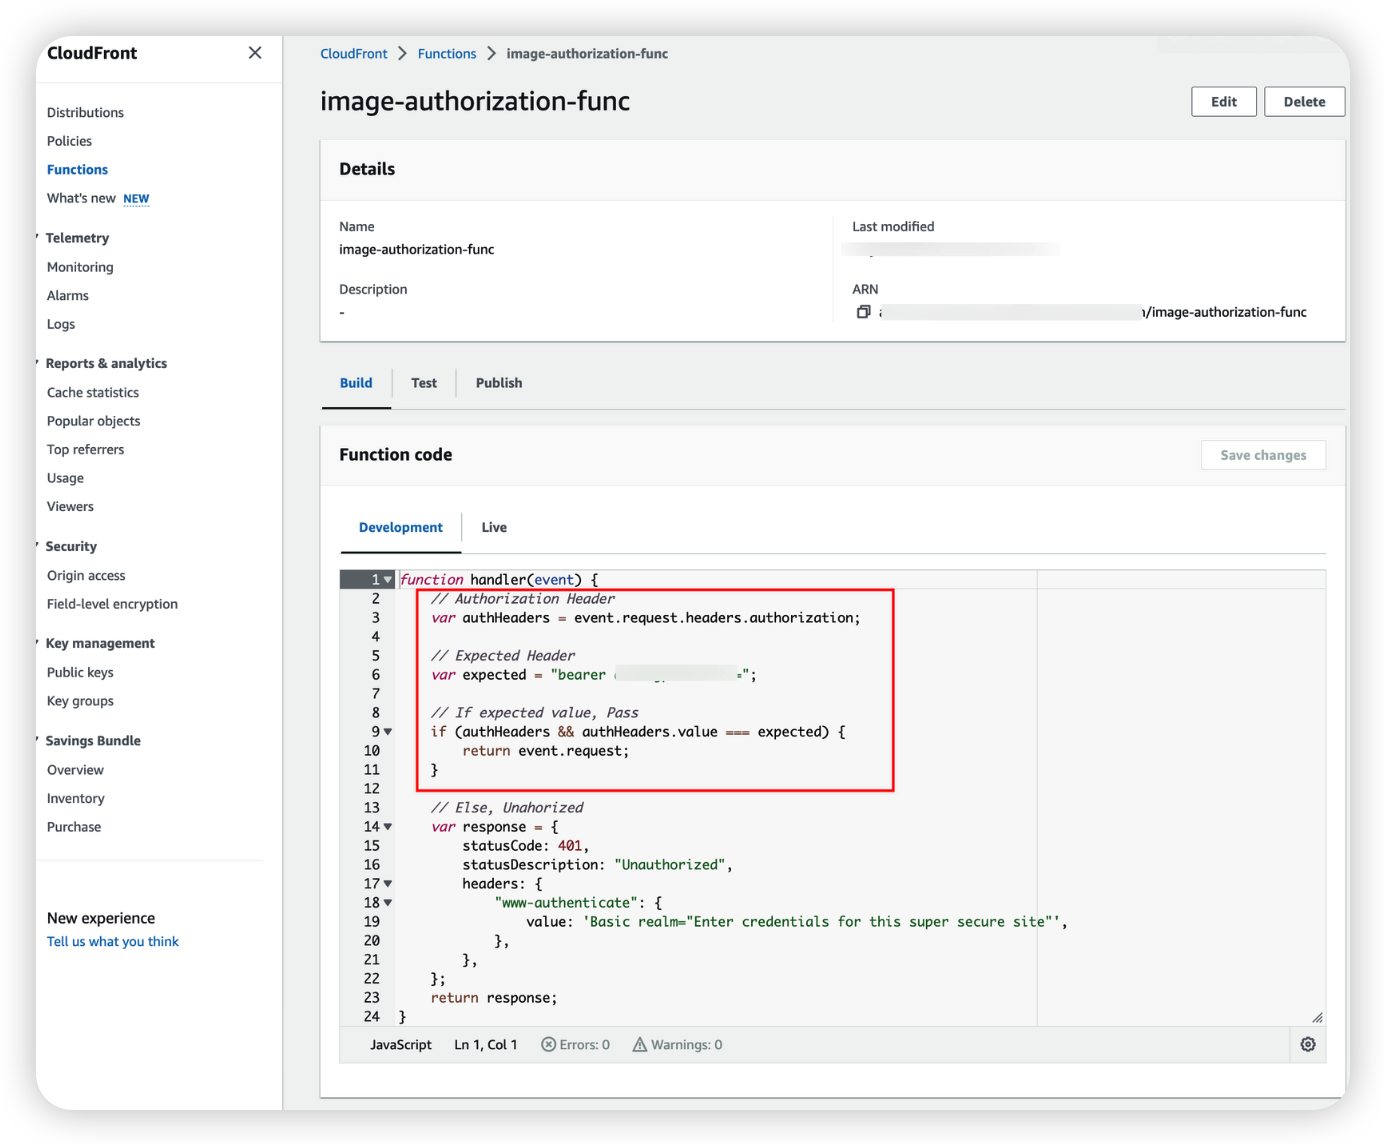Viewport: 1386px width, 1146px height.
Task: Click the Ln 1, Col 1 cursor position
Action: tap(486, 1045)
